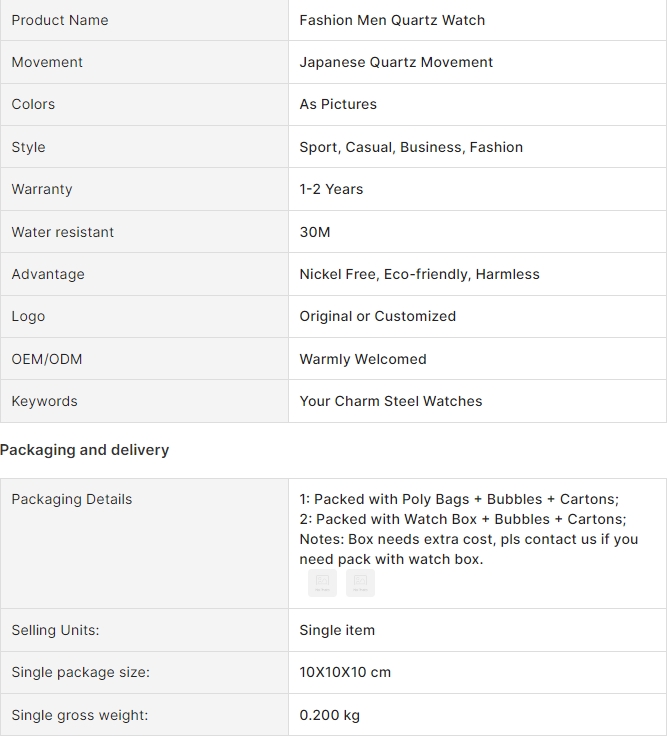Click the 0.200 kg gross weight value
The image size is (669, 738).
[330, 715]
